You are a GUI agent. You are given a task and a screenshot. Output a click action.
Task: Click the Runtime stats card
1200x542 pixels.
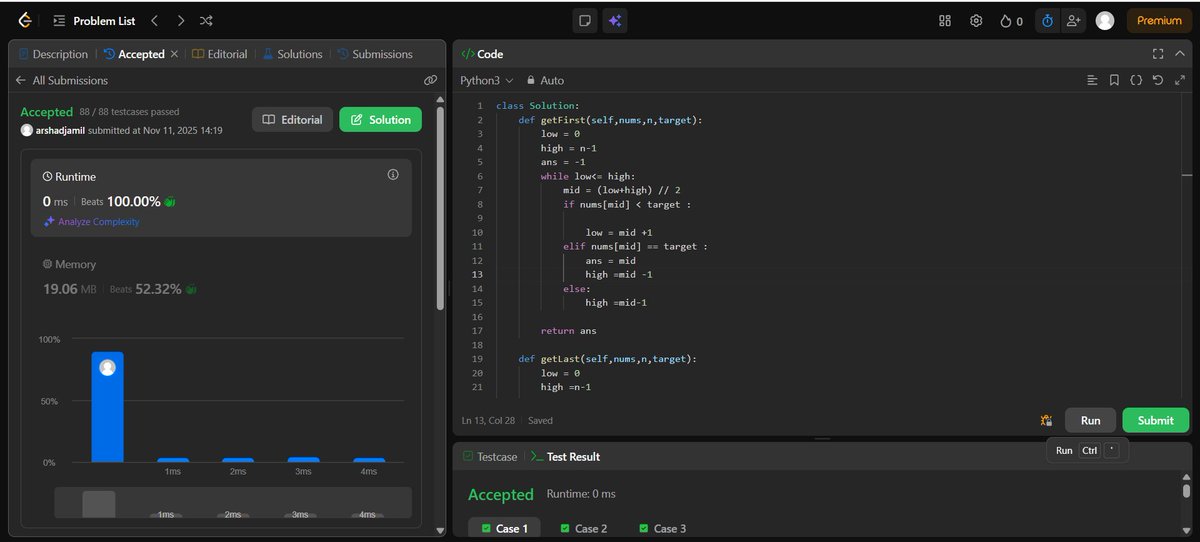221,197
